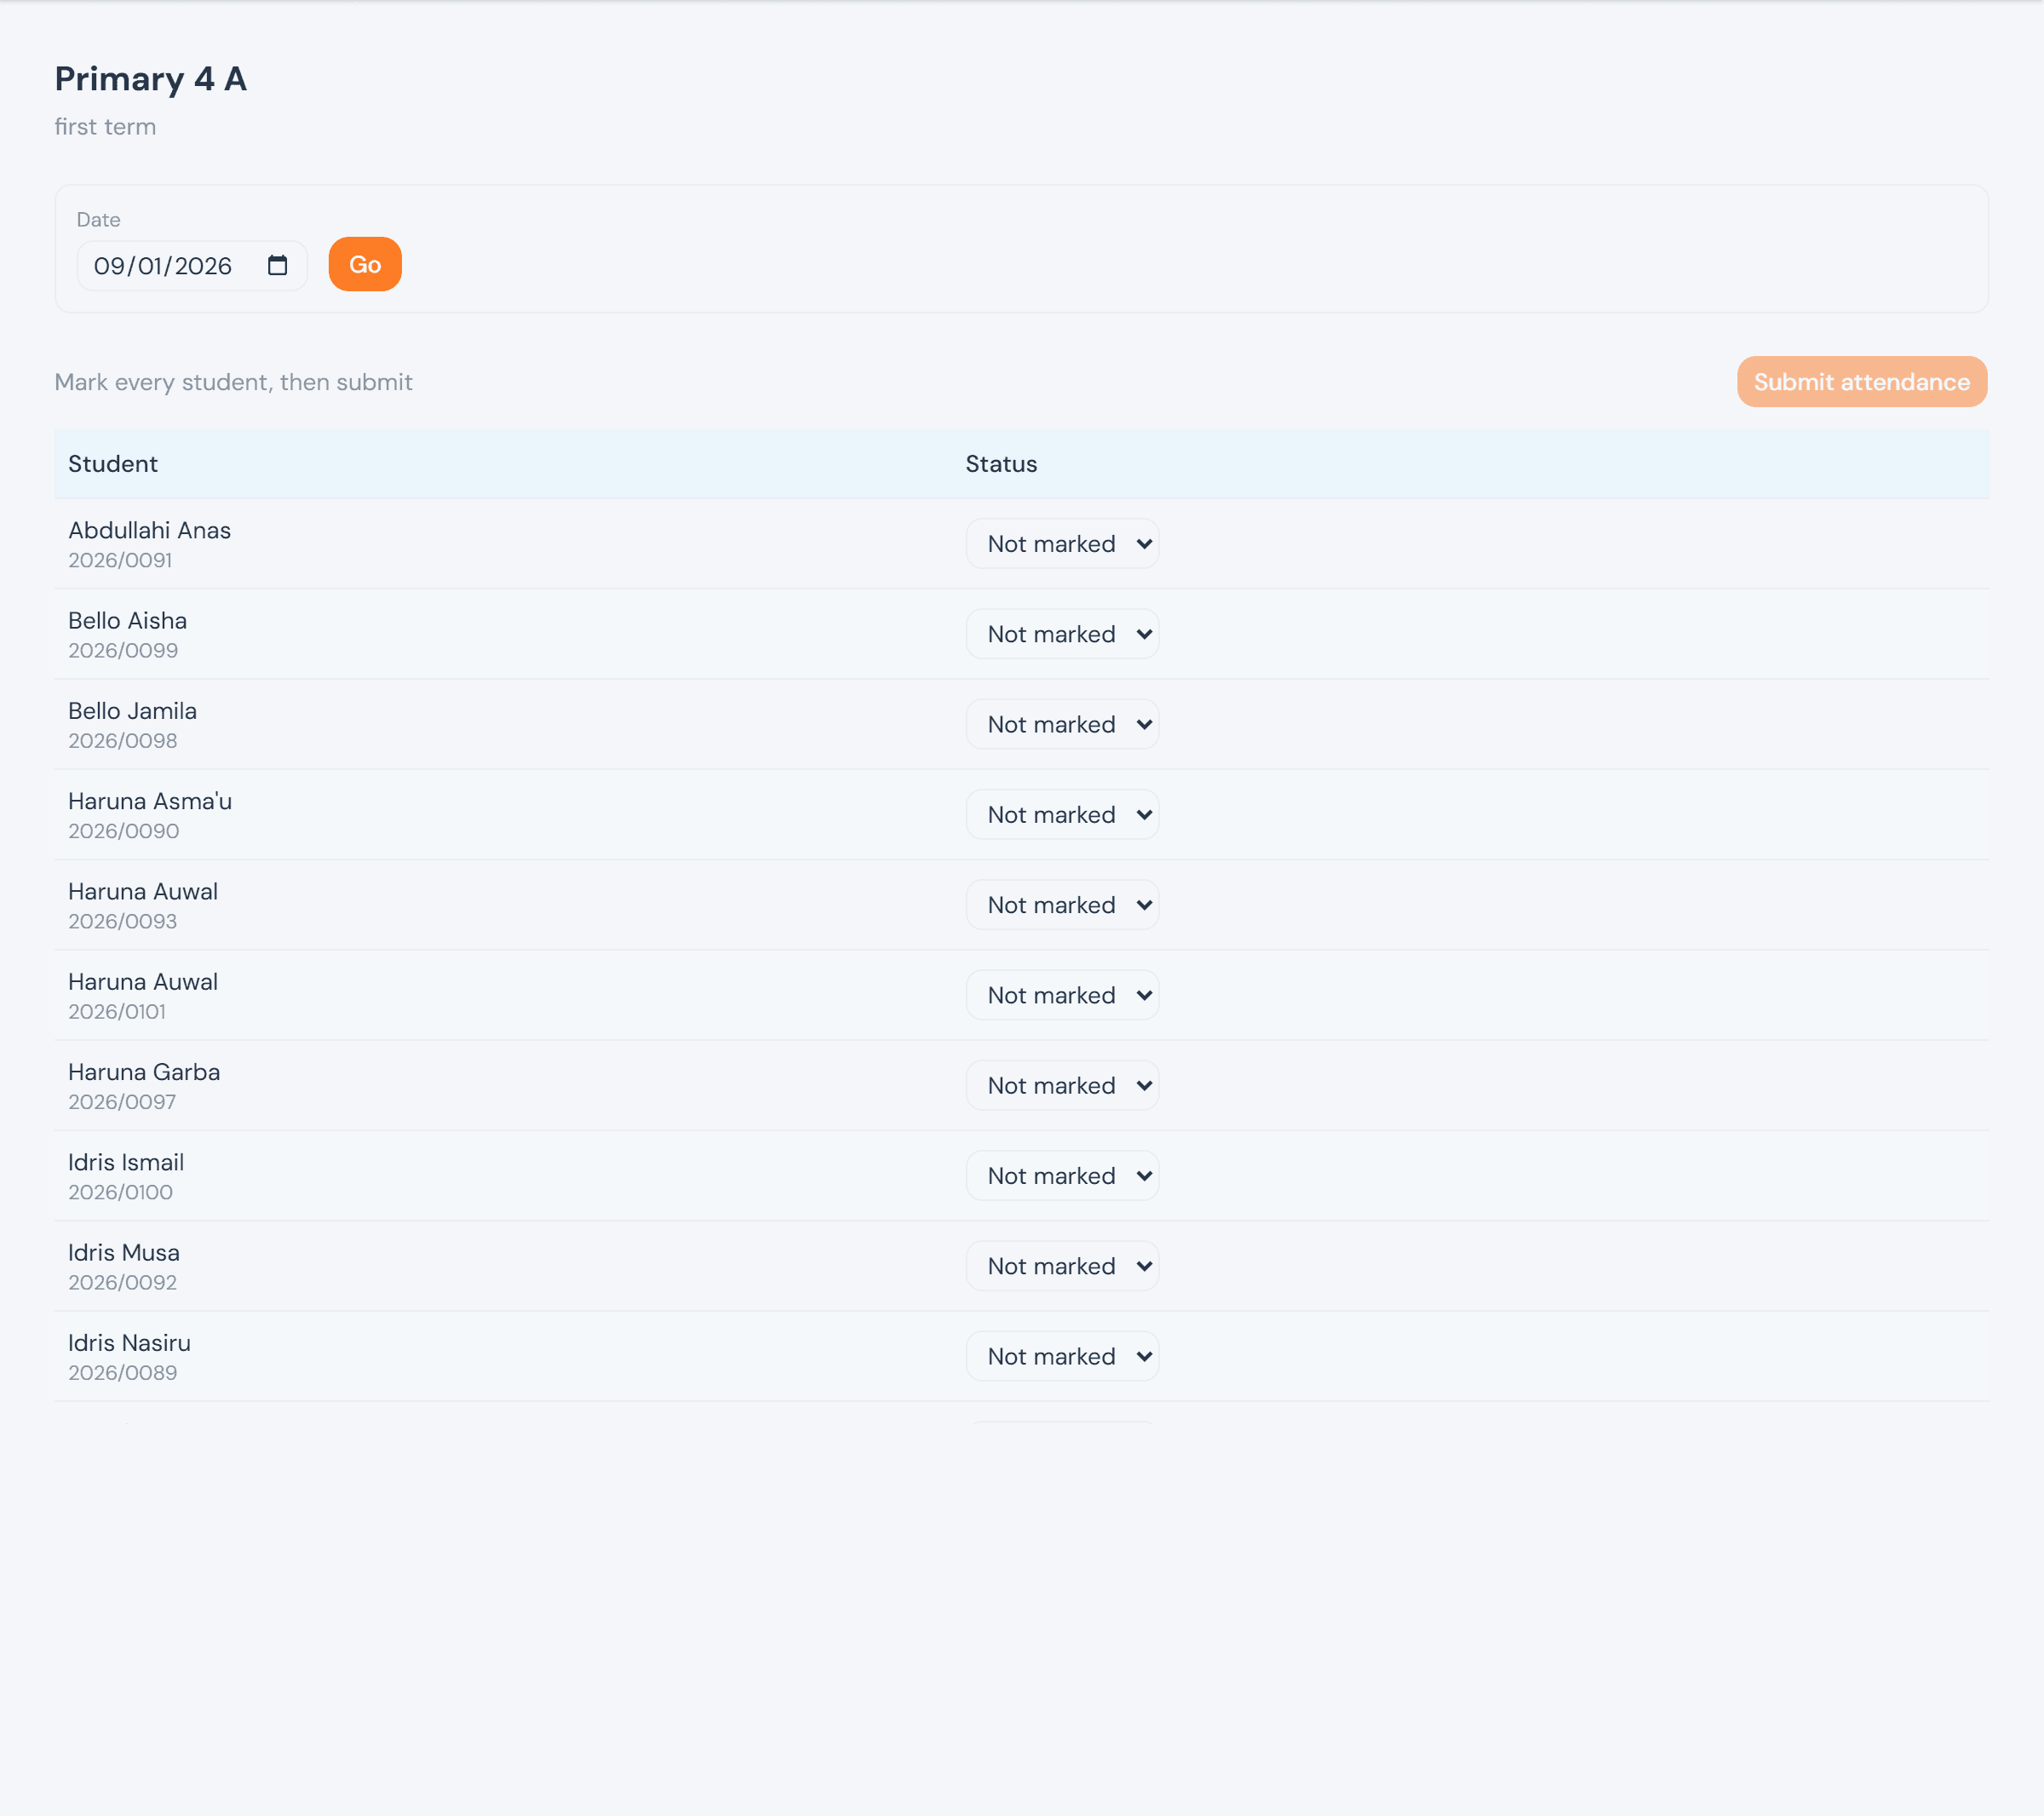Select the name Idris Ismail
The image size is (2044, 1816).
(x=126, y=1162)
